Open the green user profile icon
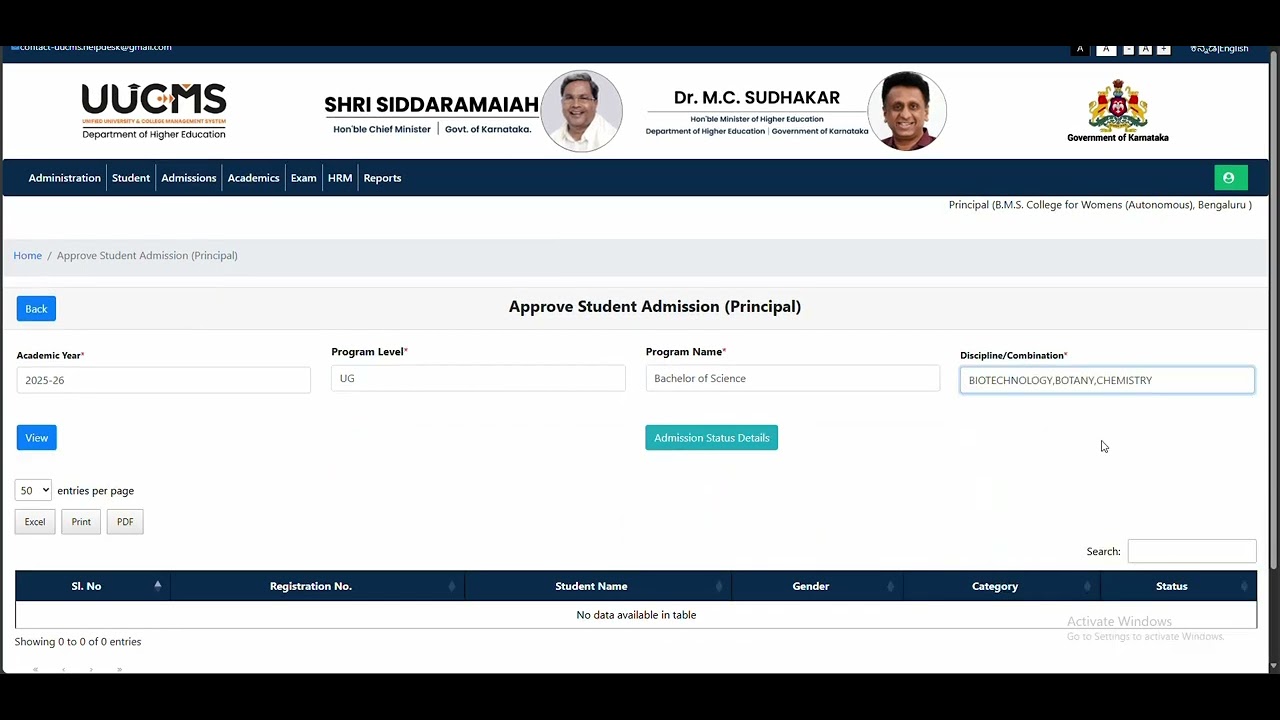This screenshot has height=720, width=1280. coord(1230,178)
